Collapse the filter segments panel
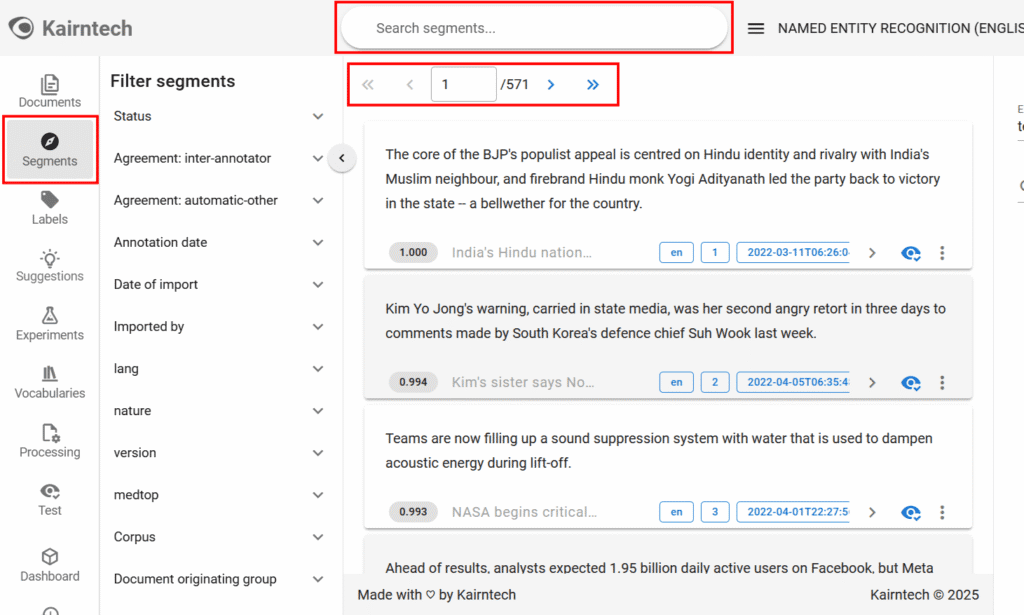 pyautogui.click(x=342, y=158)
